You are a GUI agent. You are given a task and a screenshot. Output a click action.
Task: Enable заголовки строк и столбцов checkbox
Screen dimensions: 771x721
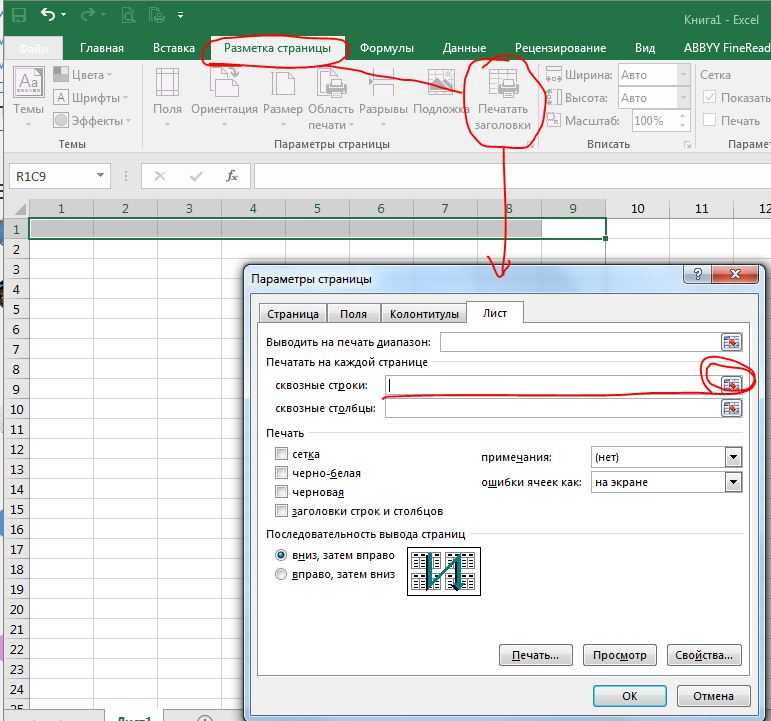coord(281,511)
